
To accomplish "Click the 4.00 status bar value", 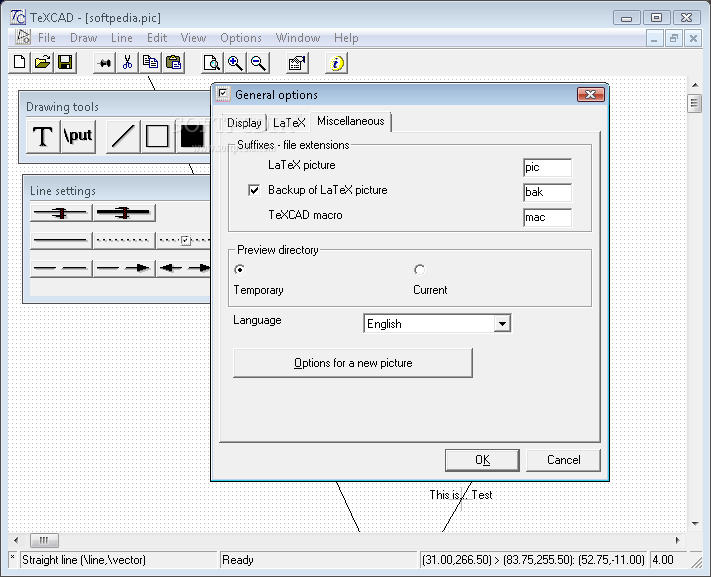I will point(662,560).
